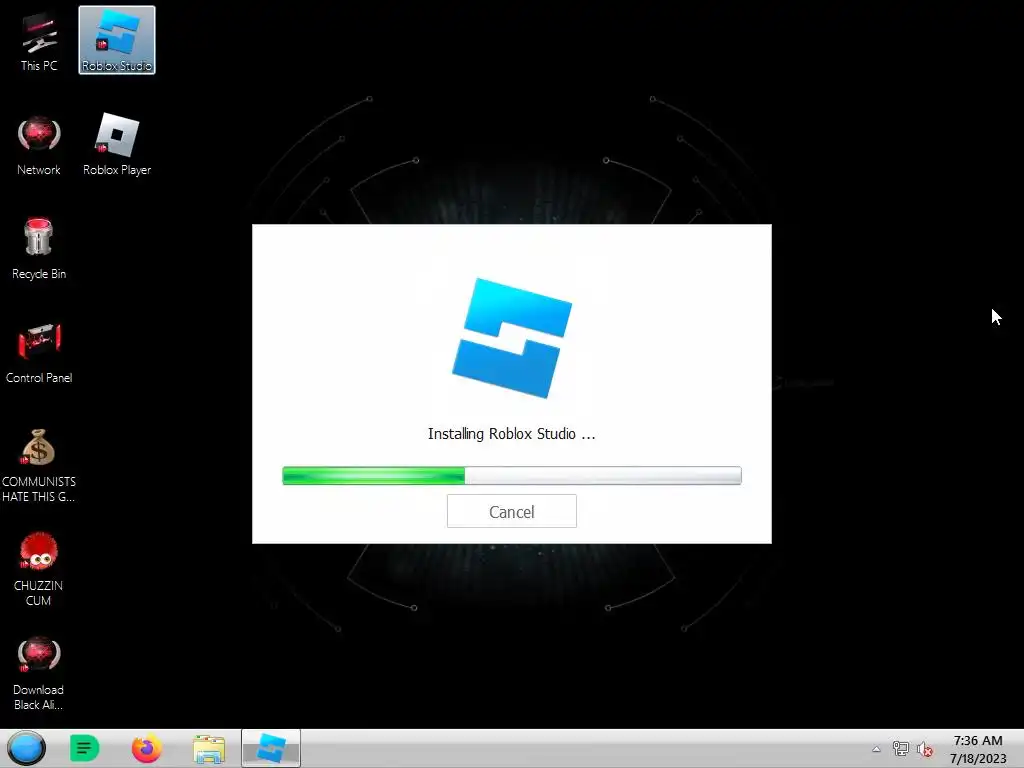This screenshot has width=1024, height=768.
Task: Click the Roblox Studio logo in installer
Action: point(512,338)
